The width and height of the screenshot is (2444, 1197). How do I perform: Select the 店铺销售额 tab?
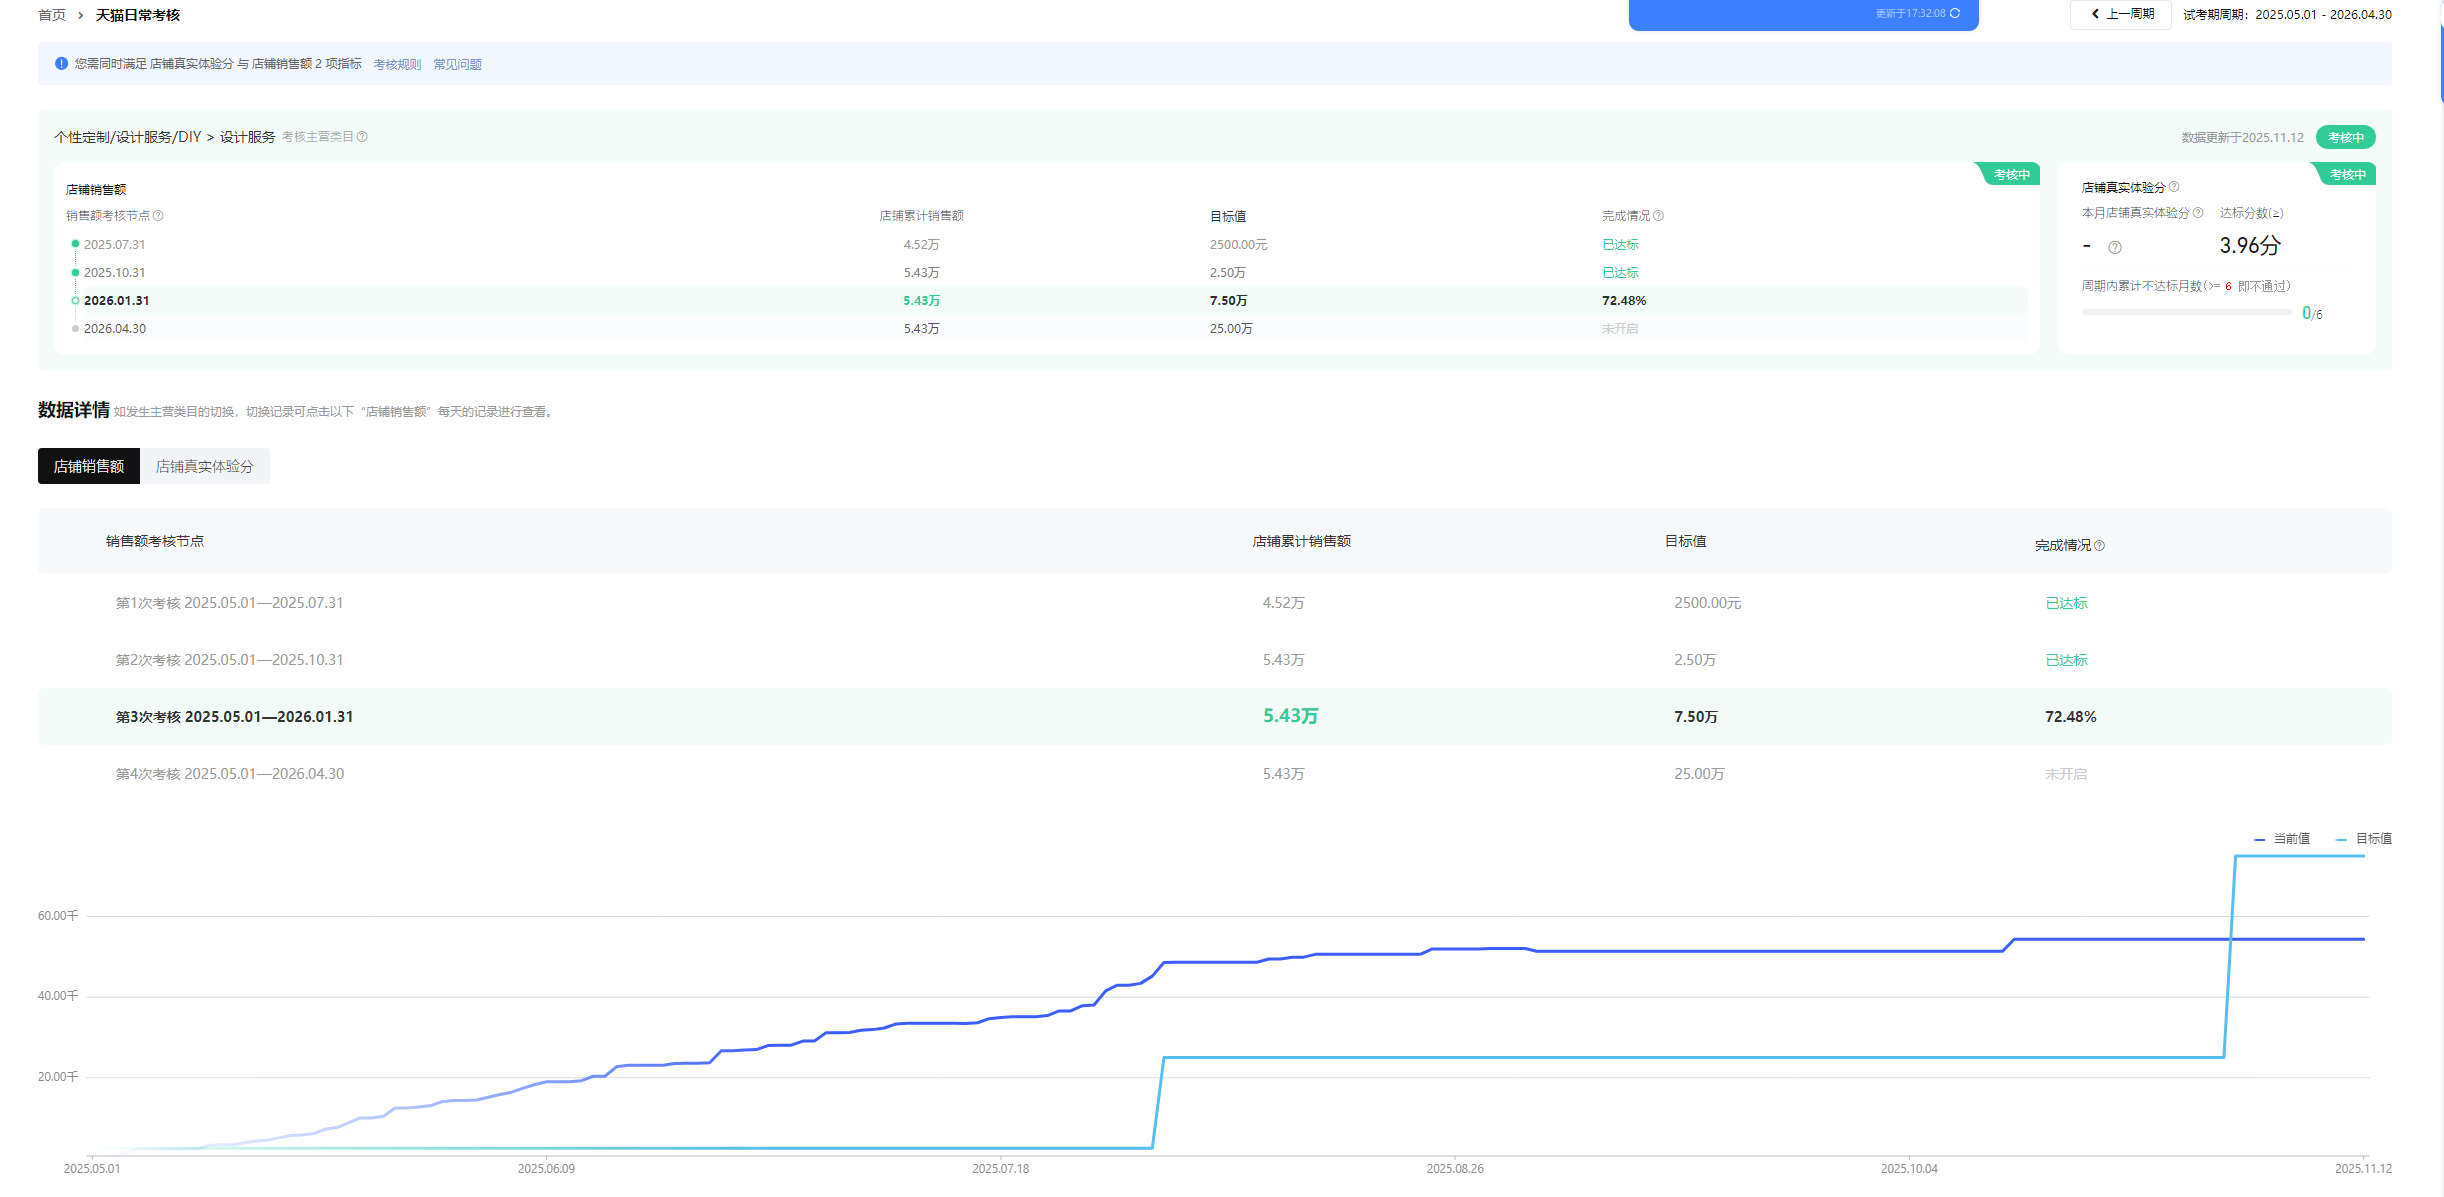click(x=89, y=466)
